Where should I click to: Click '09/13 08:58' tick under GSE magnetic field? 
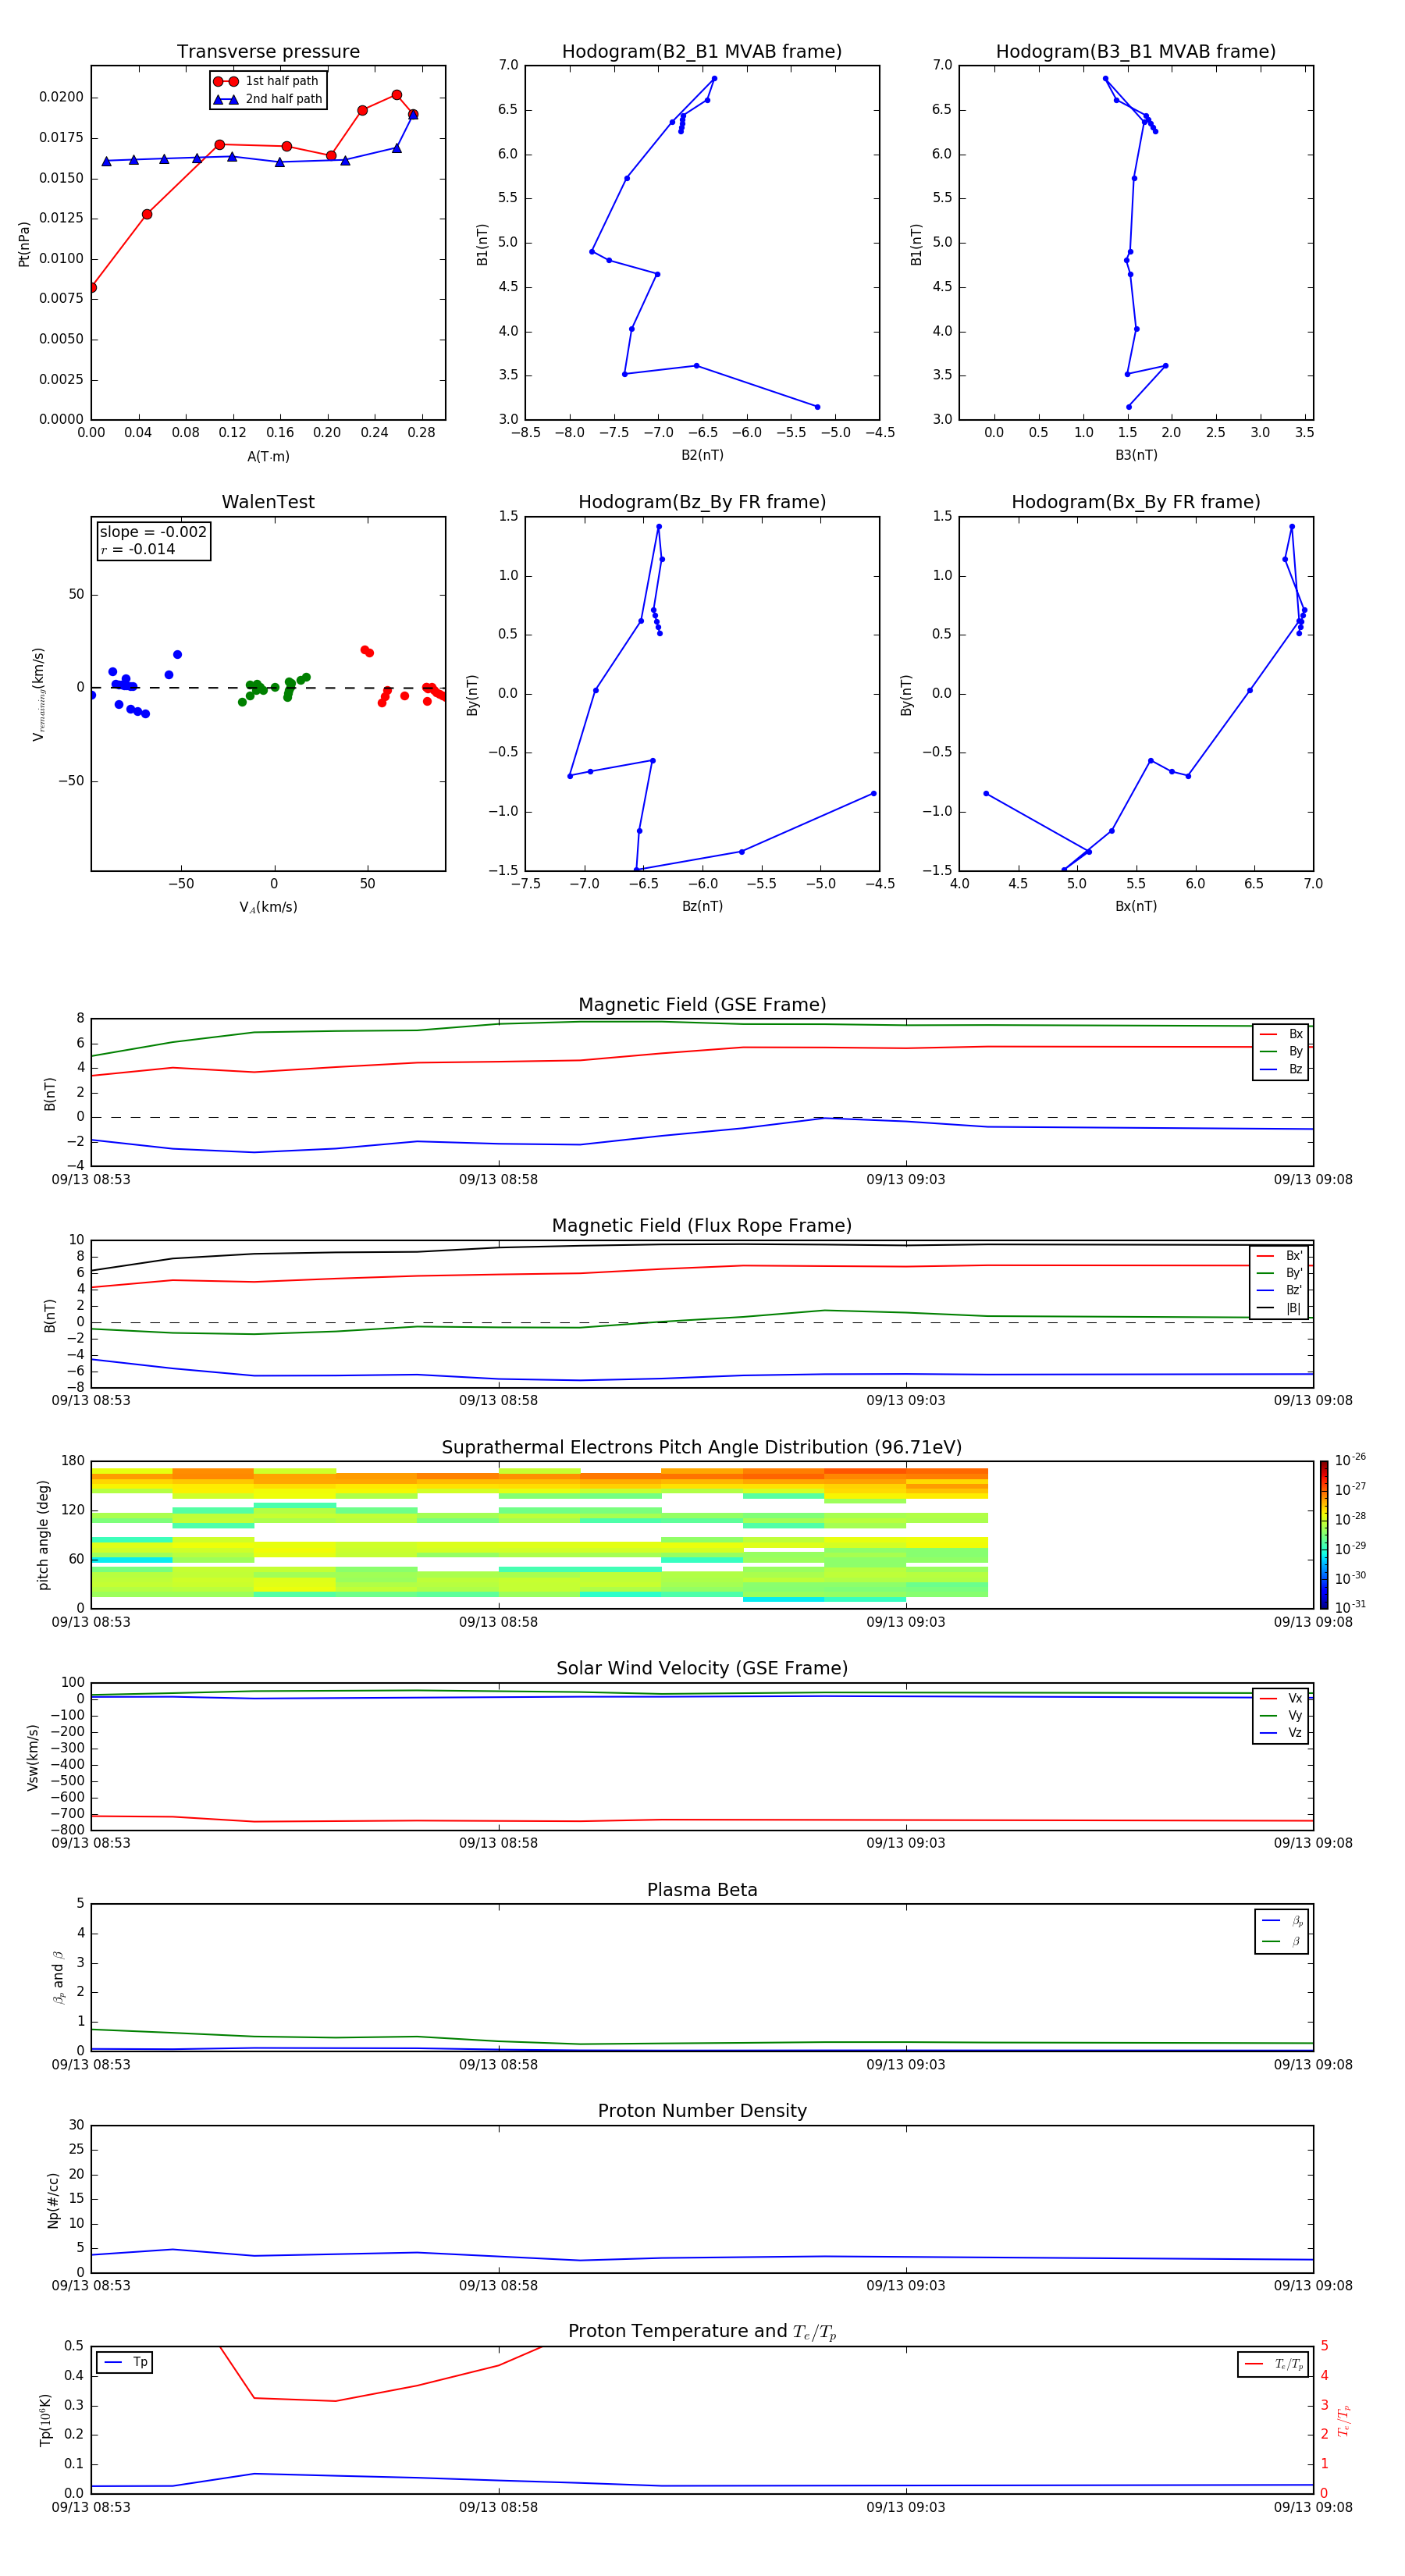[x=498, y=1180]
